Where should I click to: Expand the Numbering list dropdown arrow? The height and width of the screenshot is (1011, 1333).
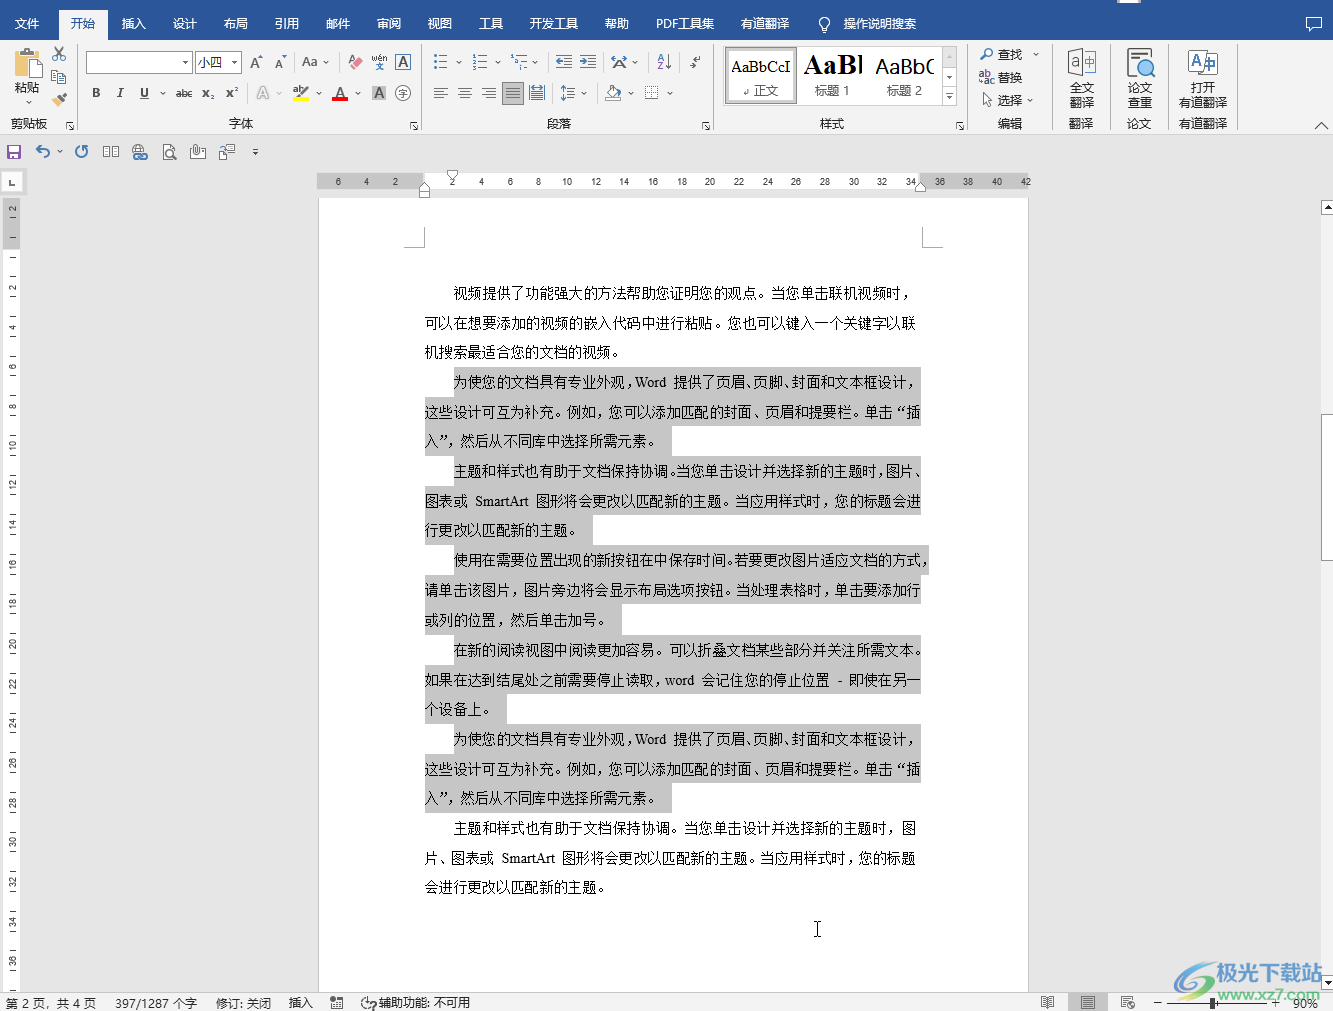[x=498, y=62]
